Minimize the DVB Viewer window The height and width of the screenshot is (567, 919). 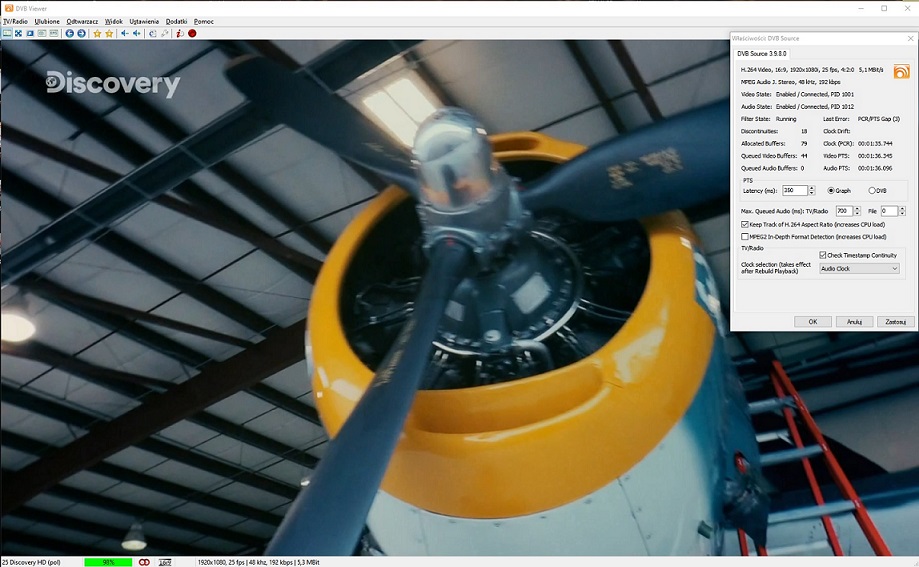861,8
